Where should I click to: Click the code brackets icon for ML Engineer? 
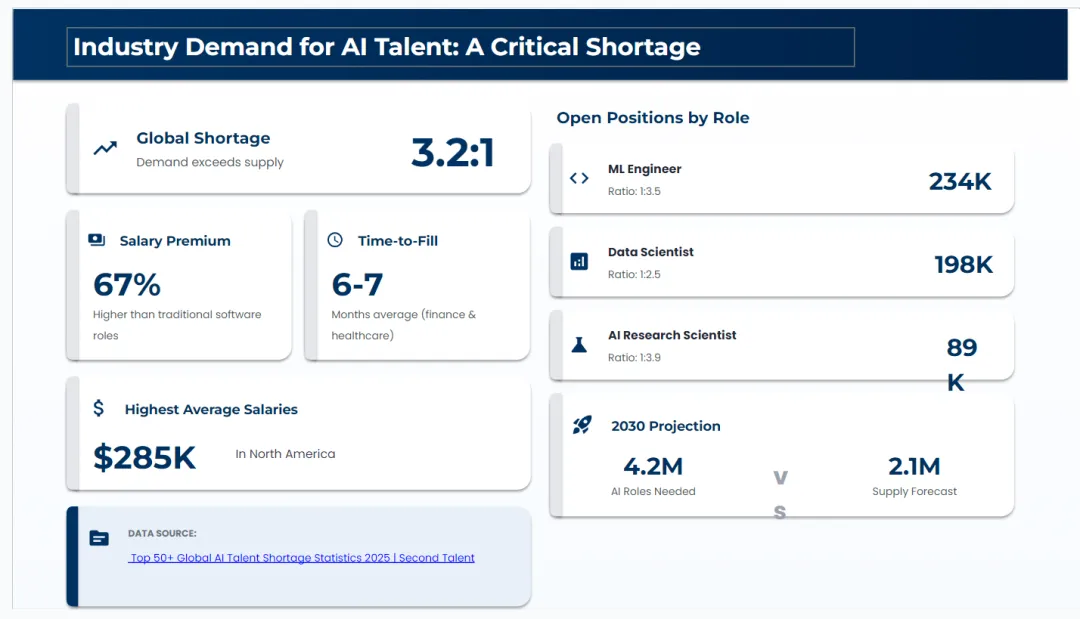pyautogui.click(x=579, y=178)
